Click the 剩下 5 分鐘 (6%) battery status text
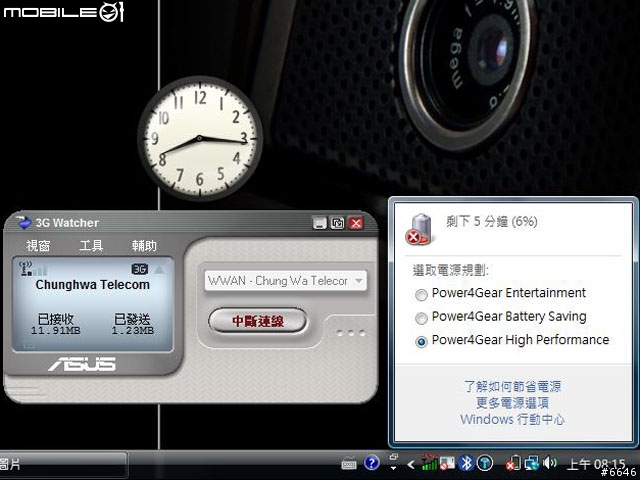Image resolution: width=640 pixels, height=480 pixels. 491,221
